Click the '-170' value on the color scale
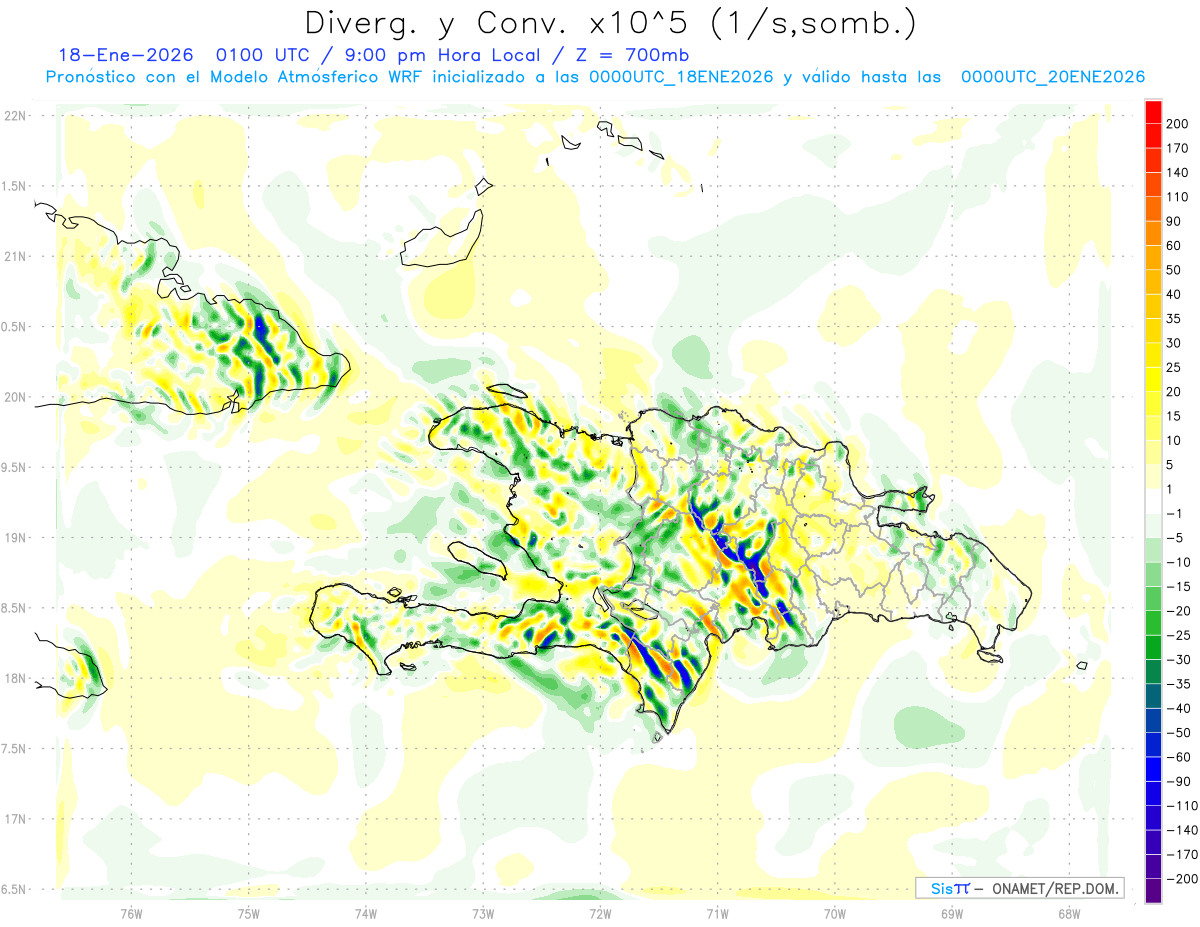Viewport: 1200px width, 927px height. 1181,855
